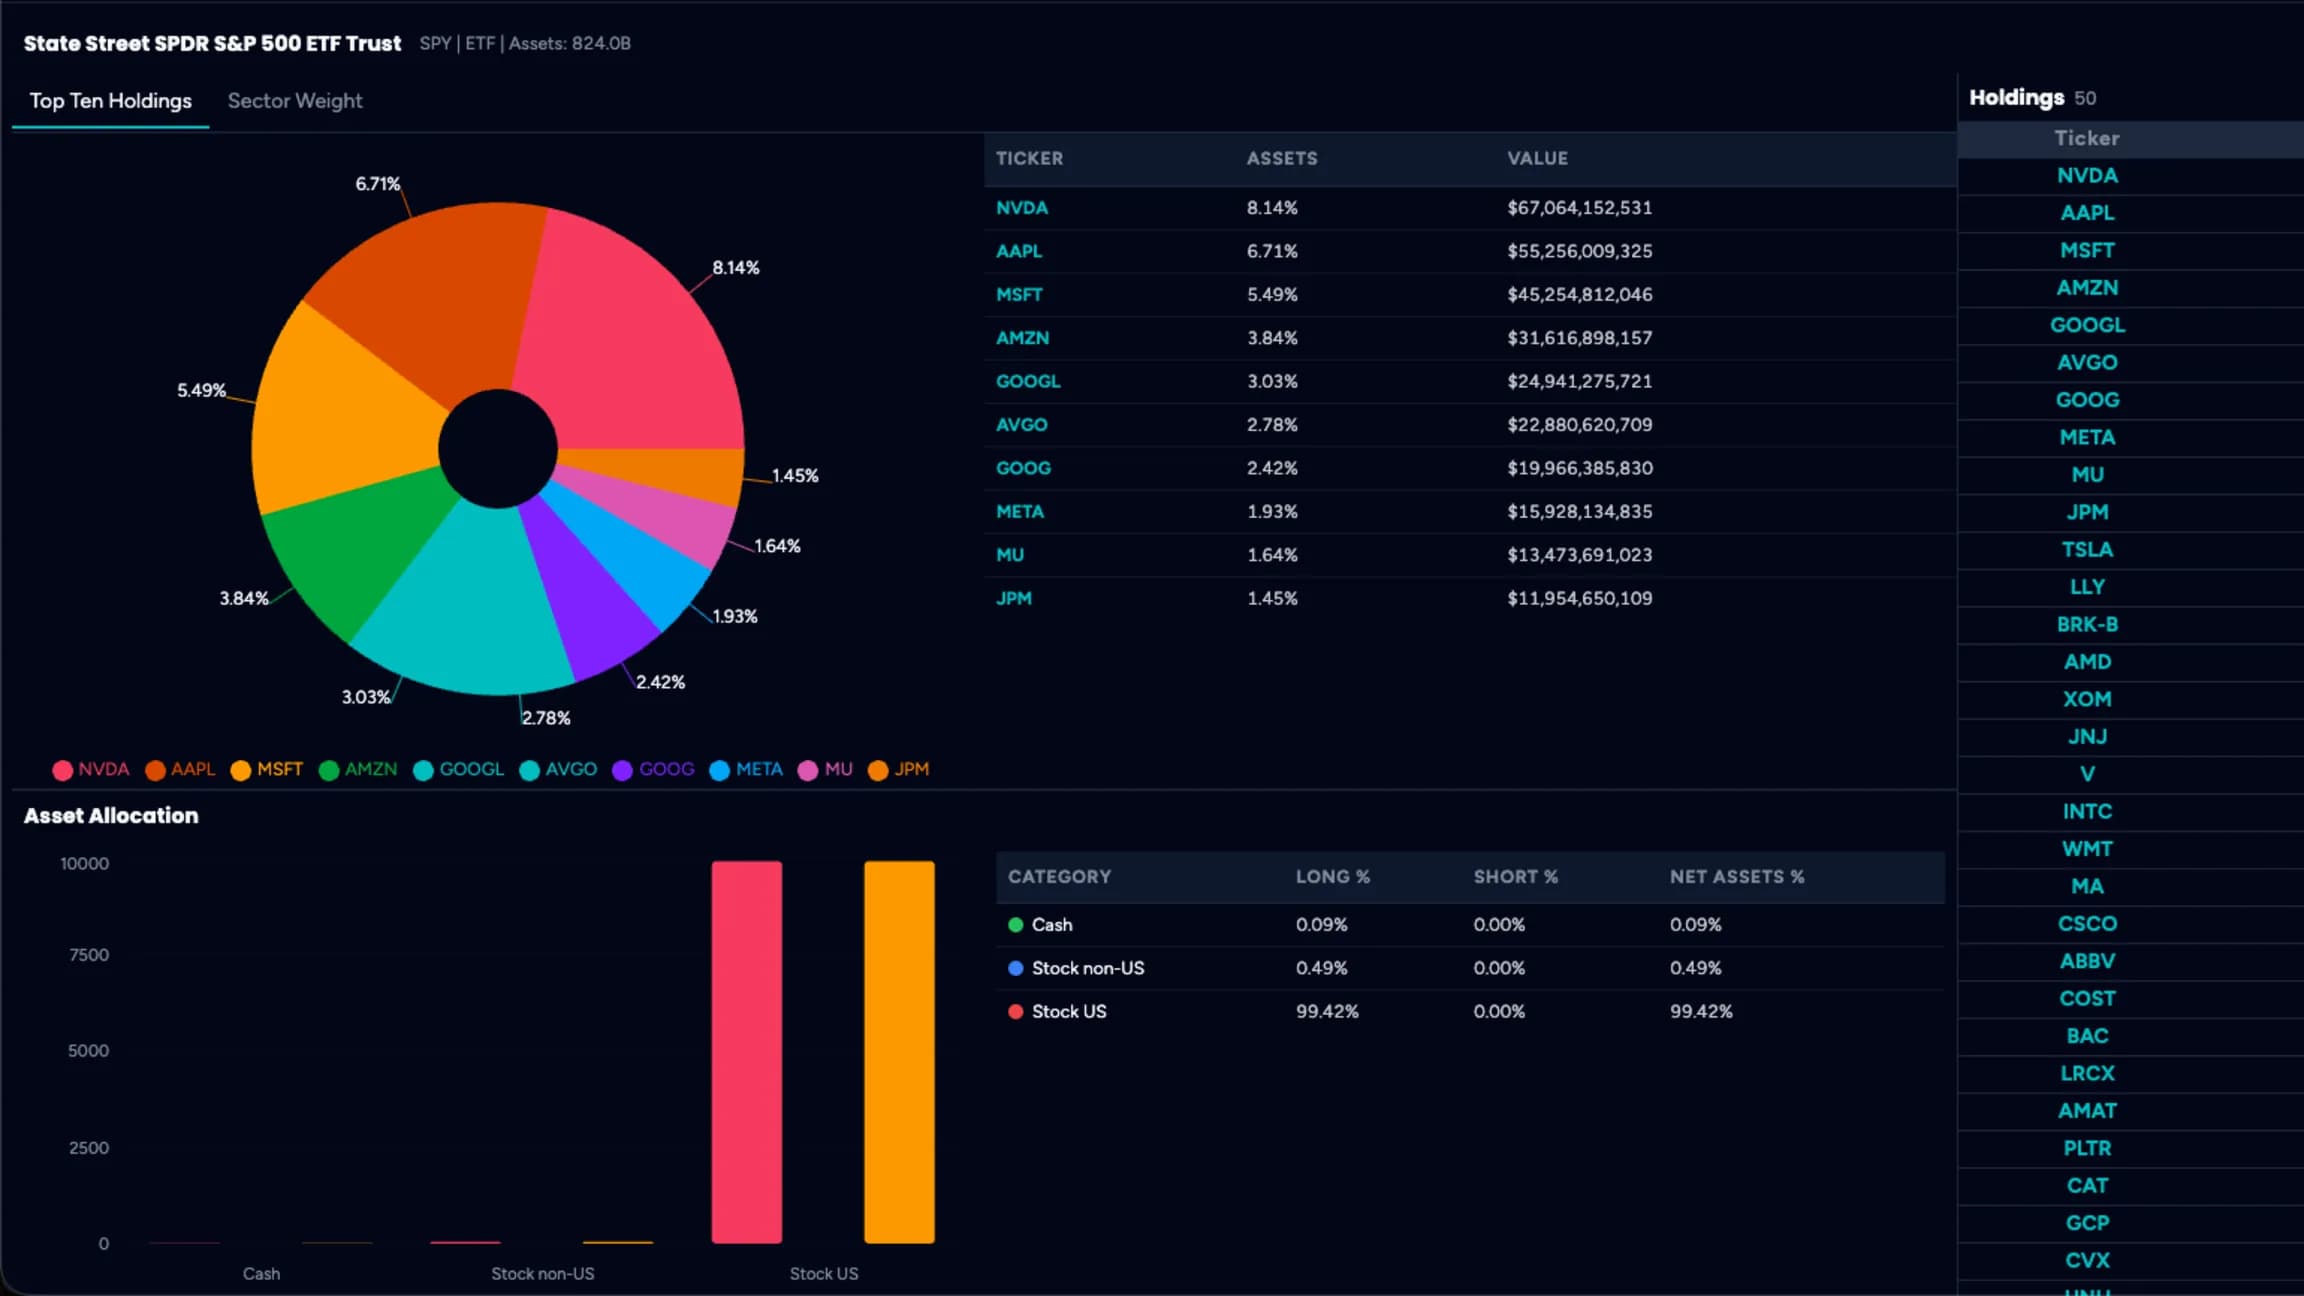The height and width of the screenshot is (1296, 2304).
Task: Select TSLA in the Holdings sidebar list
Action: point(2087,550)
